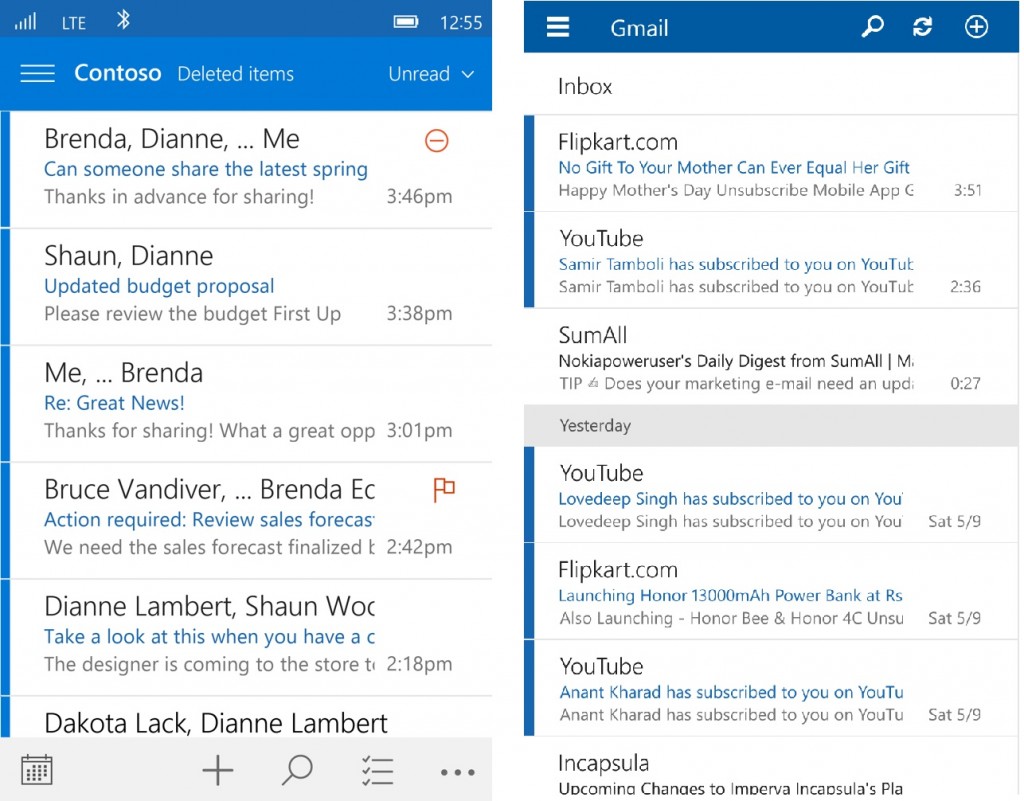
Task: Open more options ellipsis in bottom bar
Action: 457,772
